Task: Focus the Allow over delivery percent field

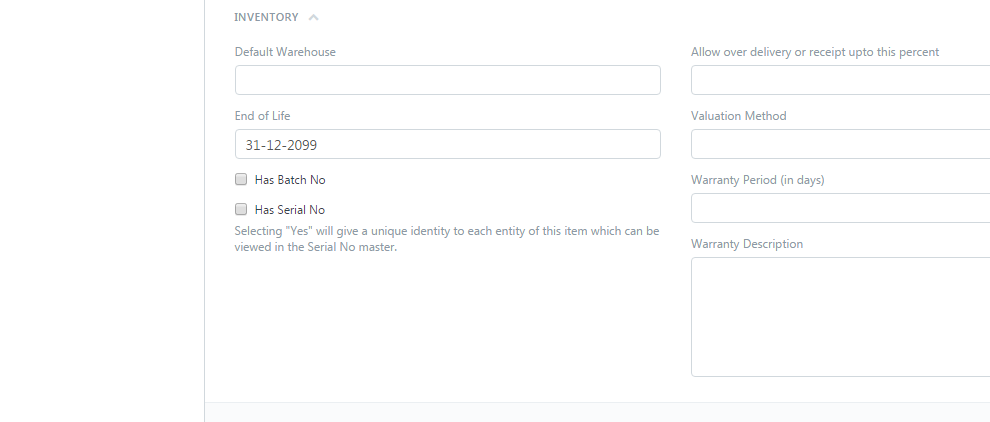Action: 840,80
